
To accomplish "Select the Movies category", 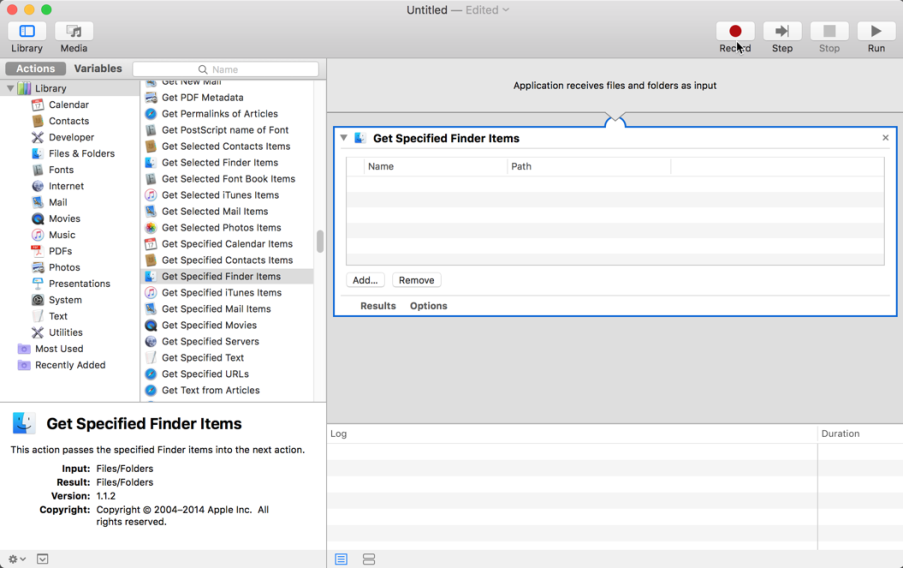I will (x=64, y=218).
